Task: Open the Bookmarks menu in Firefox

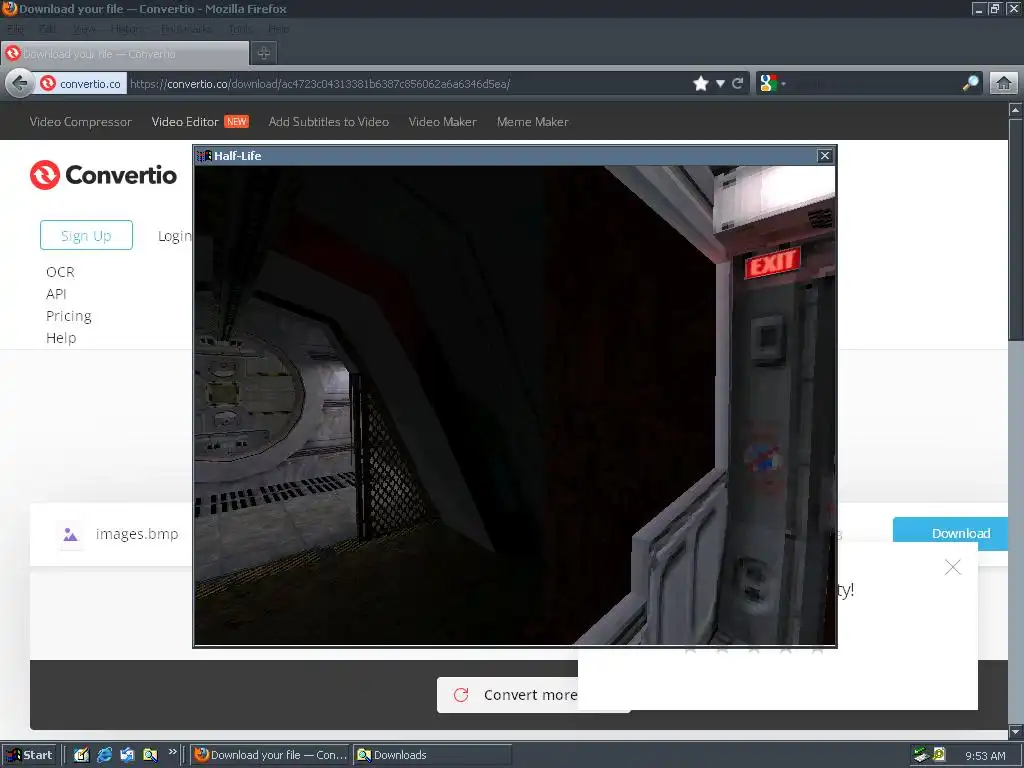Action: click(x=186, y=29)
